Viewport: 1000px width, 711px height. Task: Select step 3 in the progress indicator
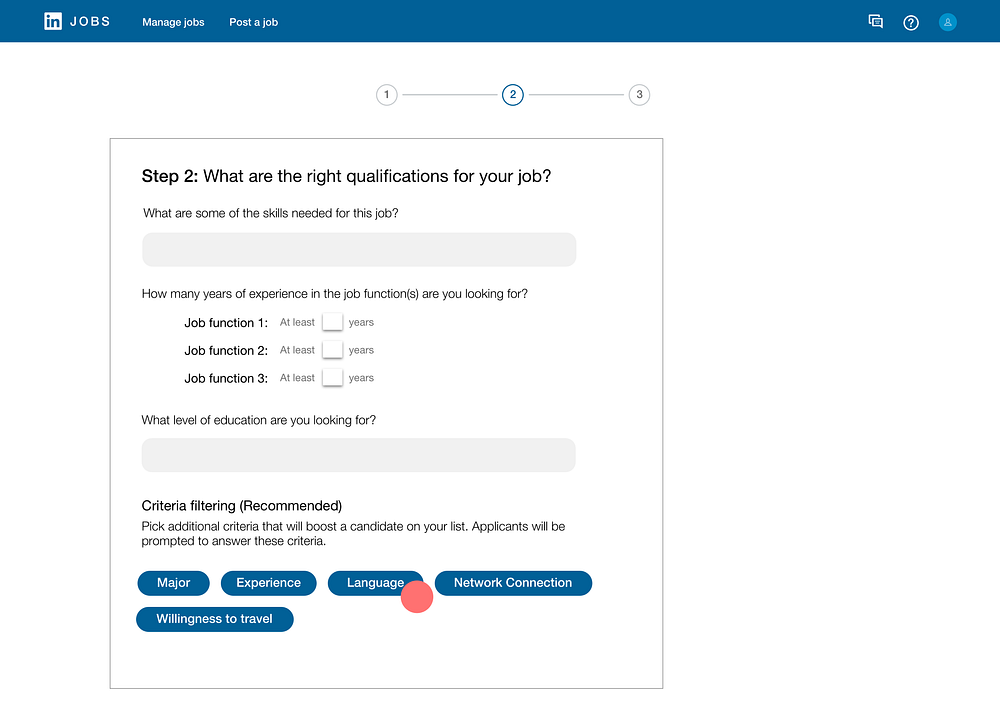639,94
